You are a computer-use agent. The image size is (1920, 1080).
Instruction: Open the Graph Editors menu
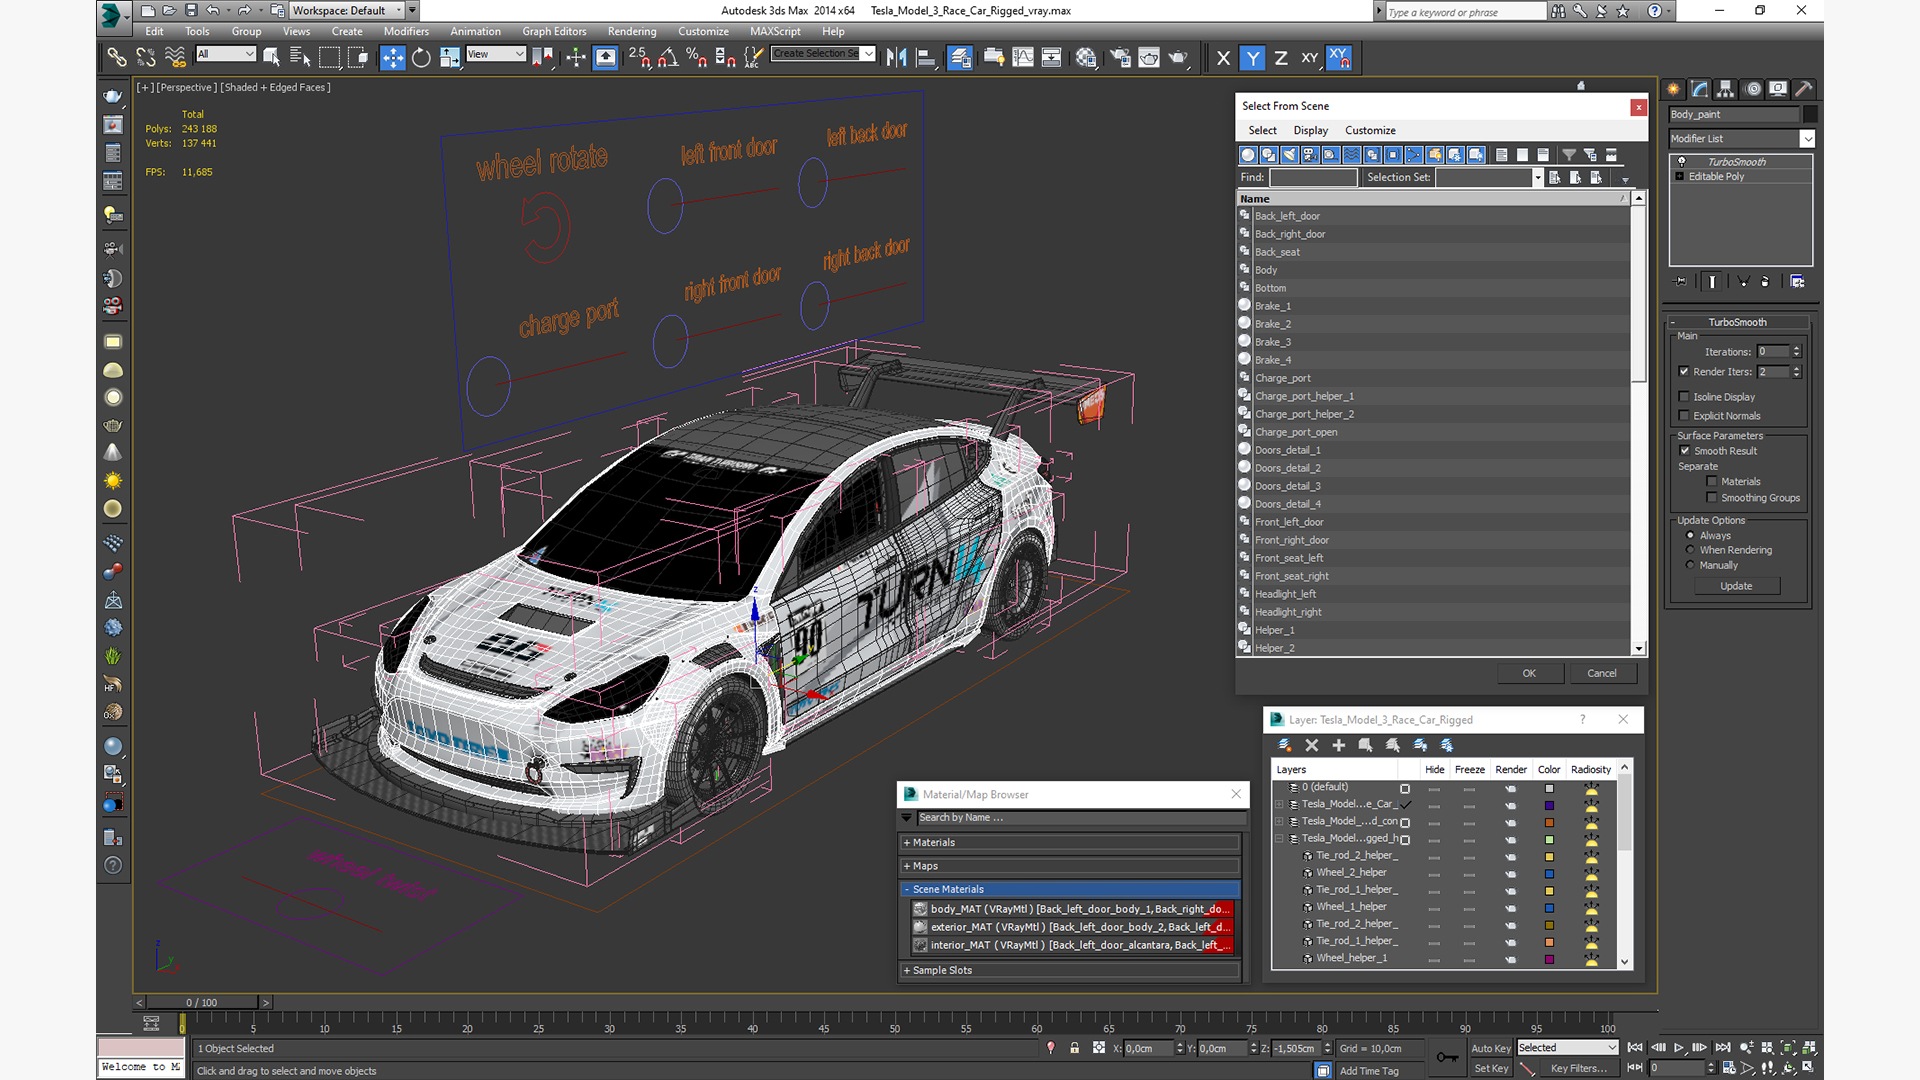tap(554, 32)
